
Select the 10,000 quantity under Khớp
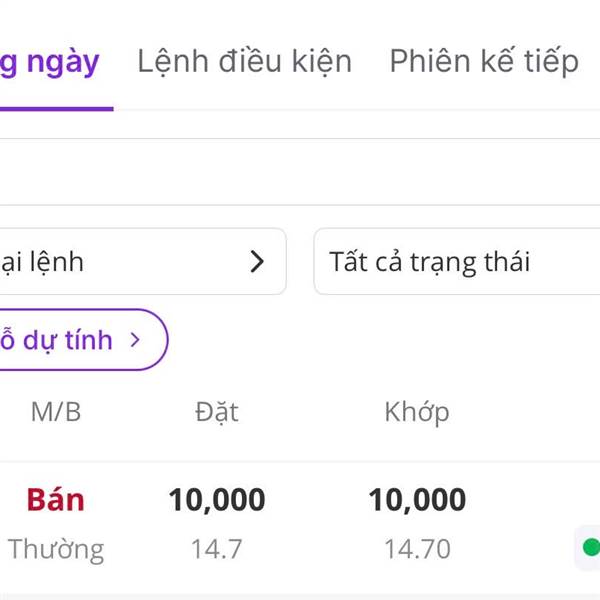click(417, 499)
